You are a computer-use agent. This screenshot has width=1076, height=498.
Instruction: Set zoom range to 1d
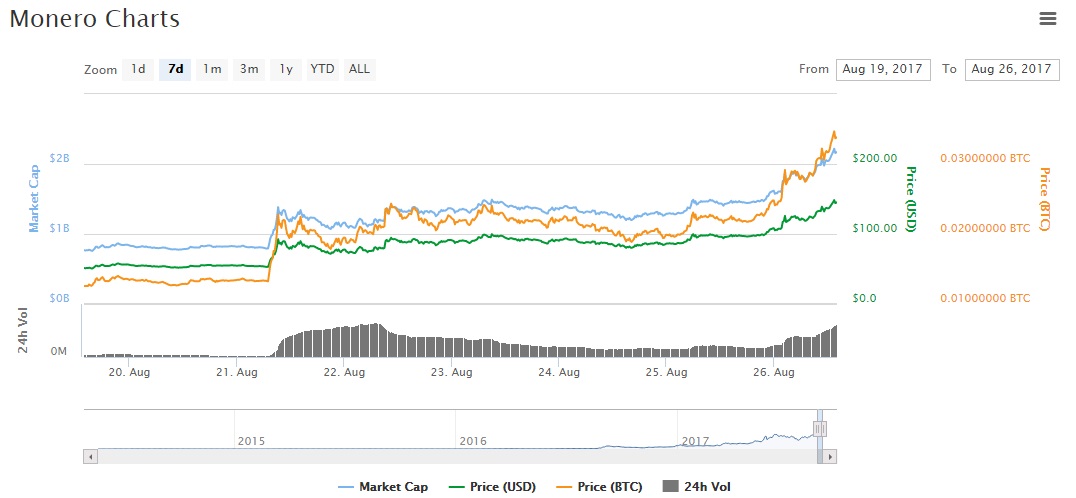click(138, 69)
